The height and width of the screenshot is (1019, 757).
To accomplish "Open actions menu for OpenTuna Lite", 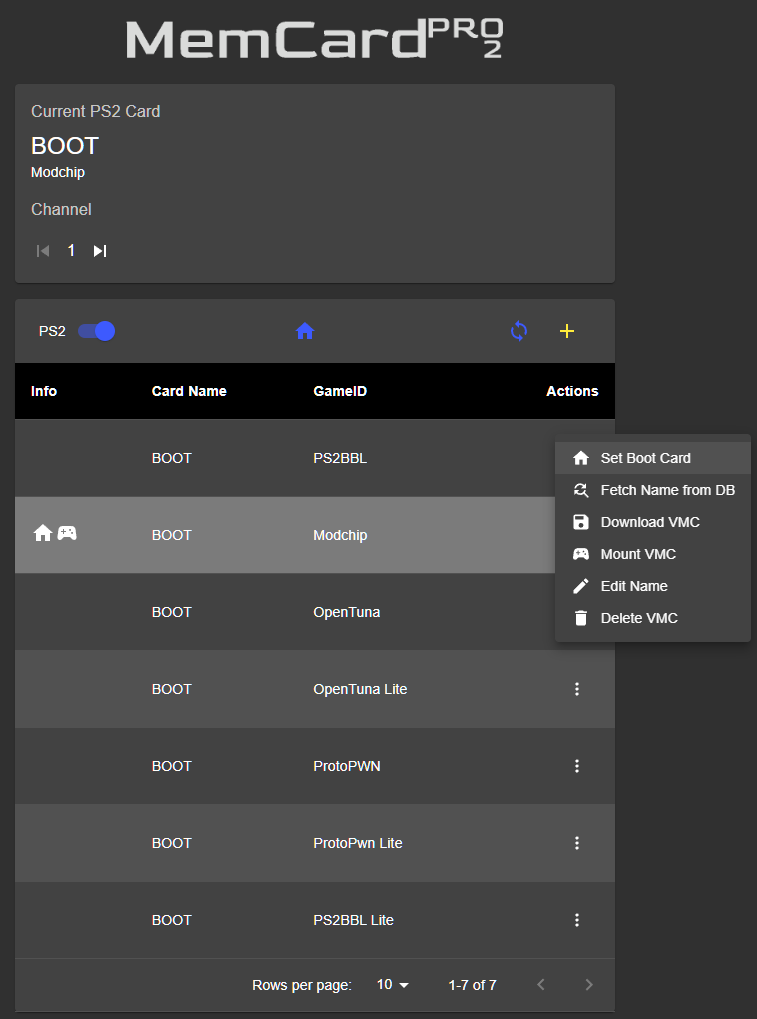I will (577, 689).
